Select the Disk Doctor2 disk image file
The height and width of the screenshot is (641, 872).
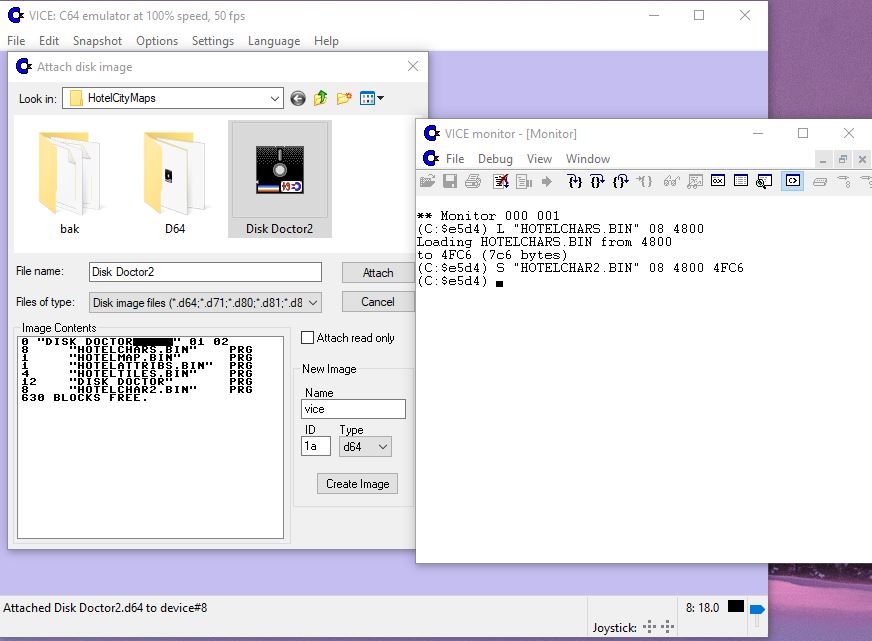click(280, 179)
